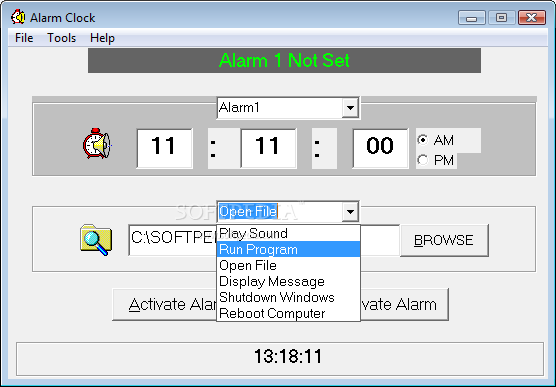Choose Reboot Computer from dropdown list
556x387 pixels.
pos(288,313)
